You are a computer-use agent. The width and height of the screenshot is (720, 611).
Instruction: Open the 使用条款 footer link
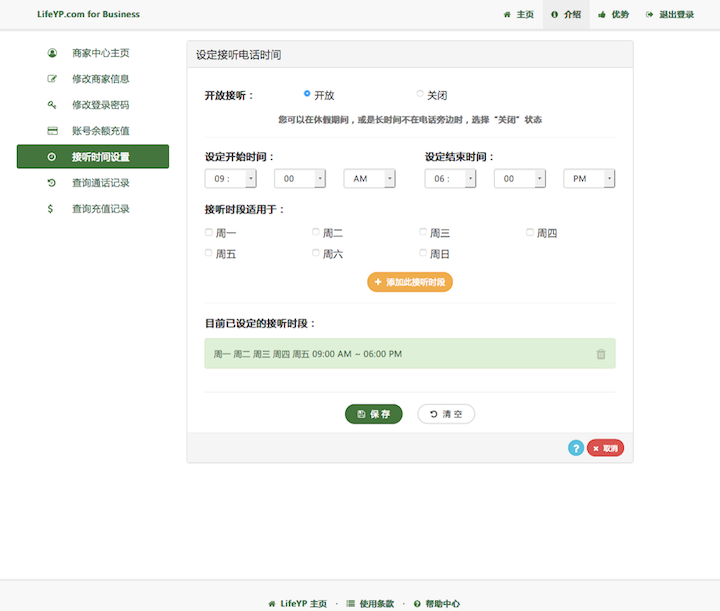(x=370, y=604)
